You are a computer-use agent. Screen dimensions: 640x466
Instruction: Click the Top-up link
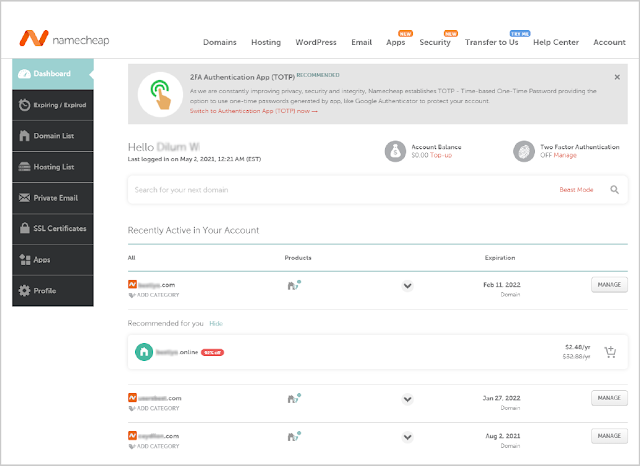coord(441,155)
